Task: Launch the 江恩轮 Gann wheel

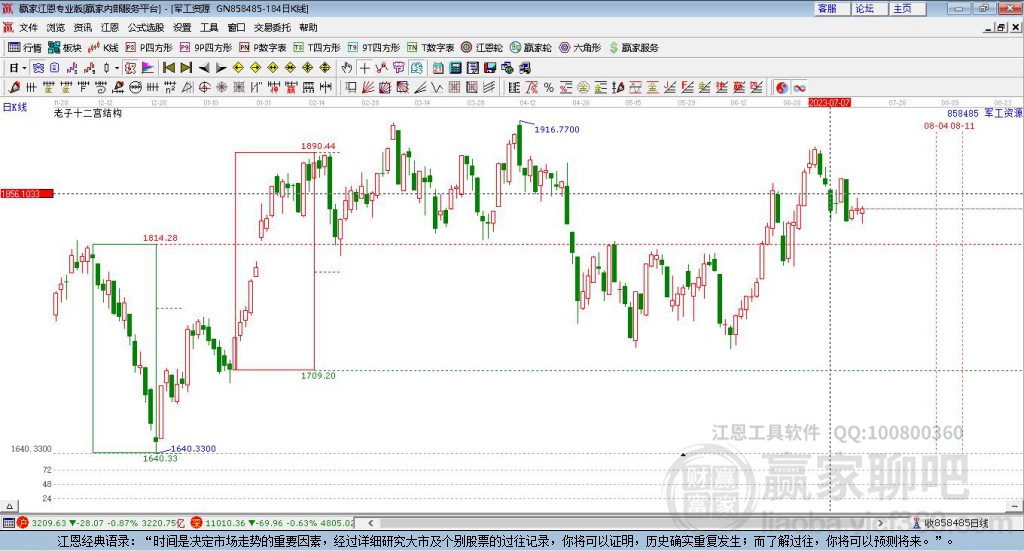Action: [482, 48]
